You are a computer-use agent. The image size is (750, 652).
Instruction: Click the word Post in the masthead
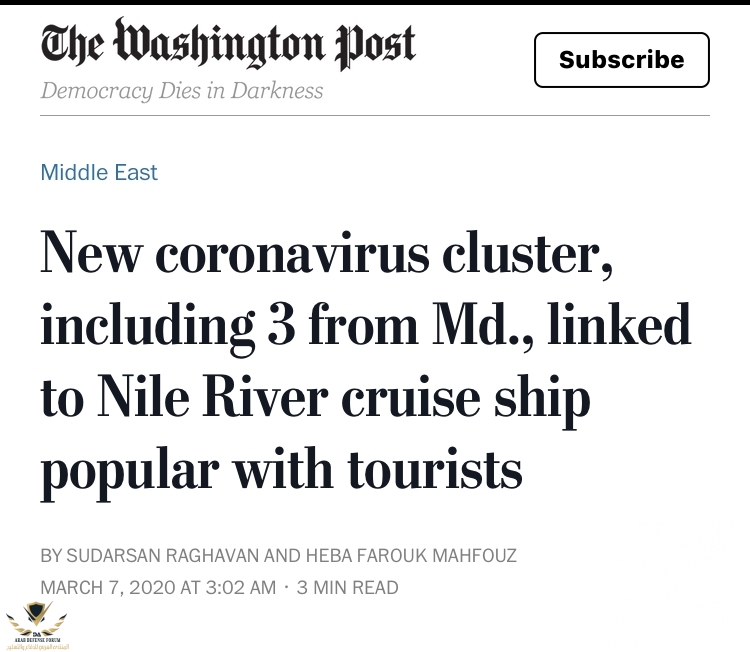(375, 45)
